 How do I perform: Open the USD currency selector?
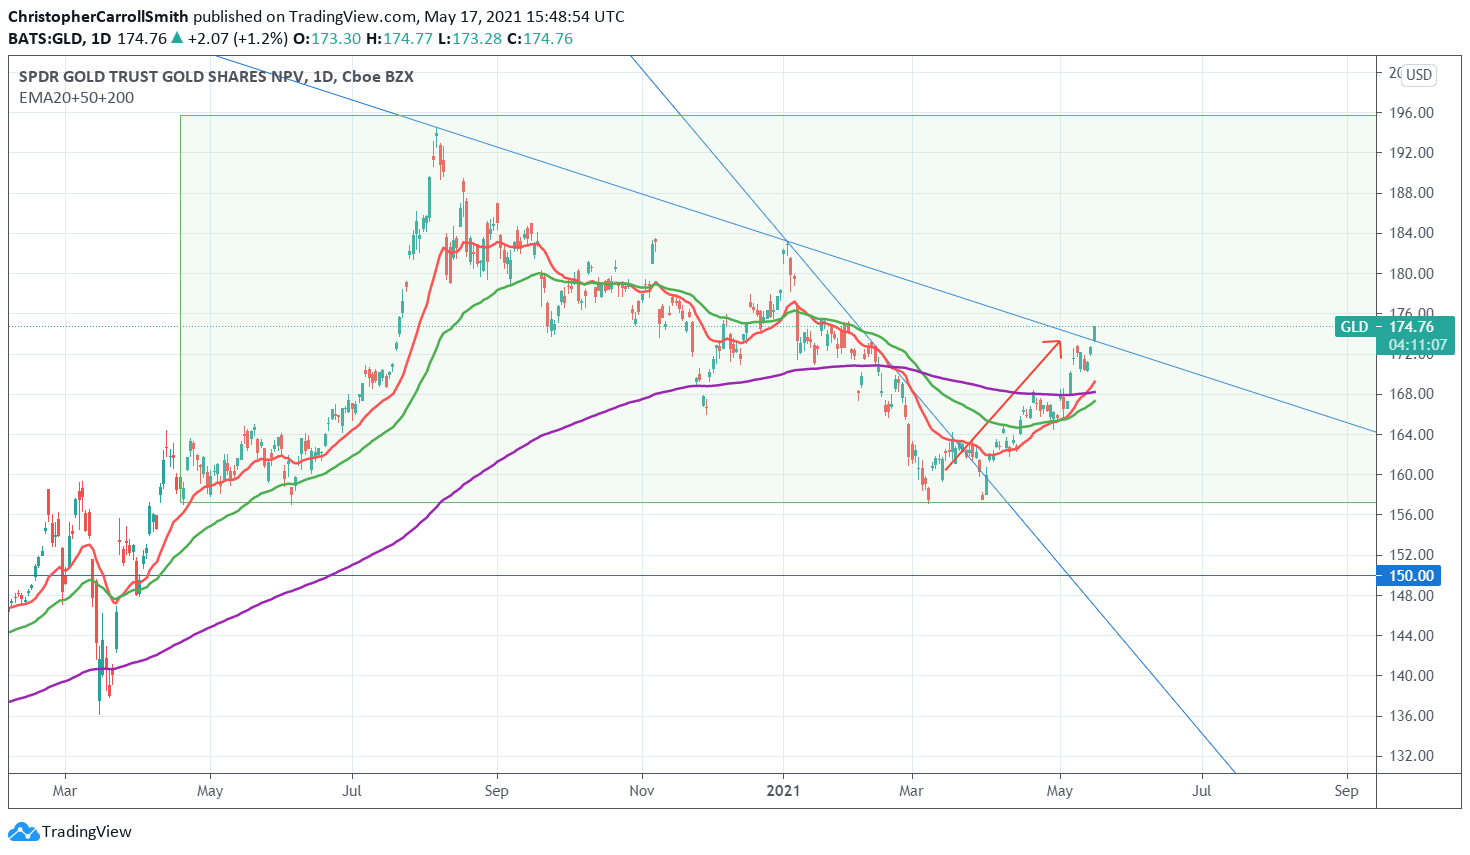[x=1418, y=75]
